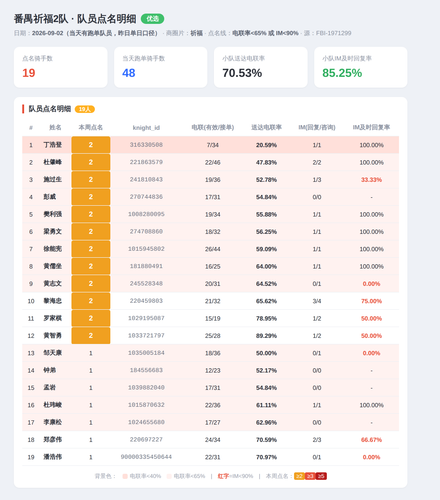Viewport: 440px width, 500px height.
Task: Click the legend swatch for 电联率<65%
Action: (x=169, y=476)
